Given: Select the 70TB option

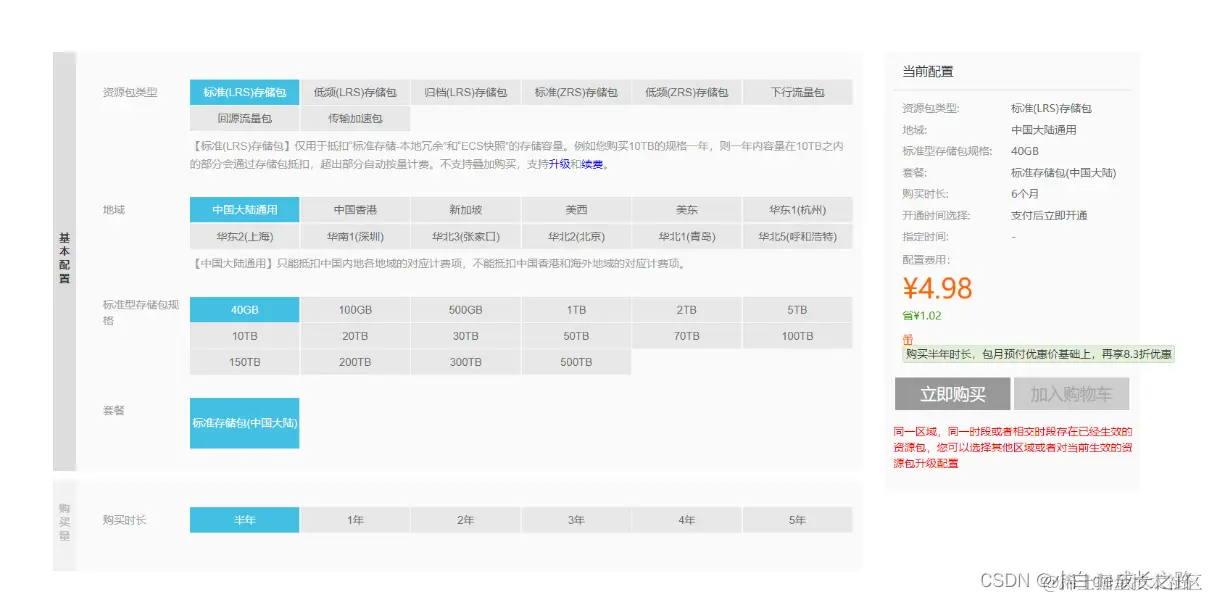Looking at the screenshot, I should [x=687, y=336].
